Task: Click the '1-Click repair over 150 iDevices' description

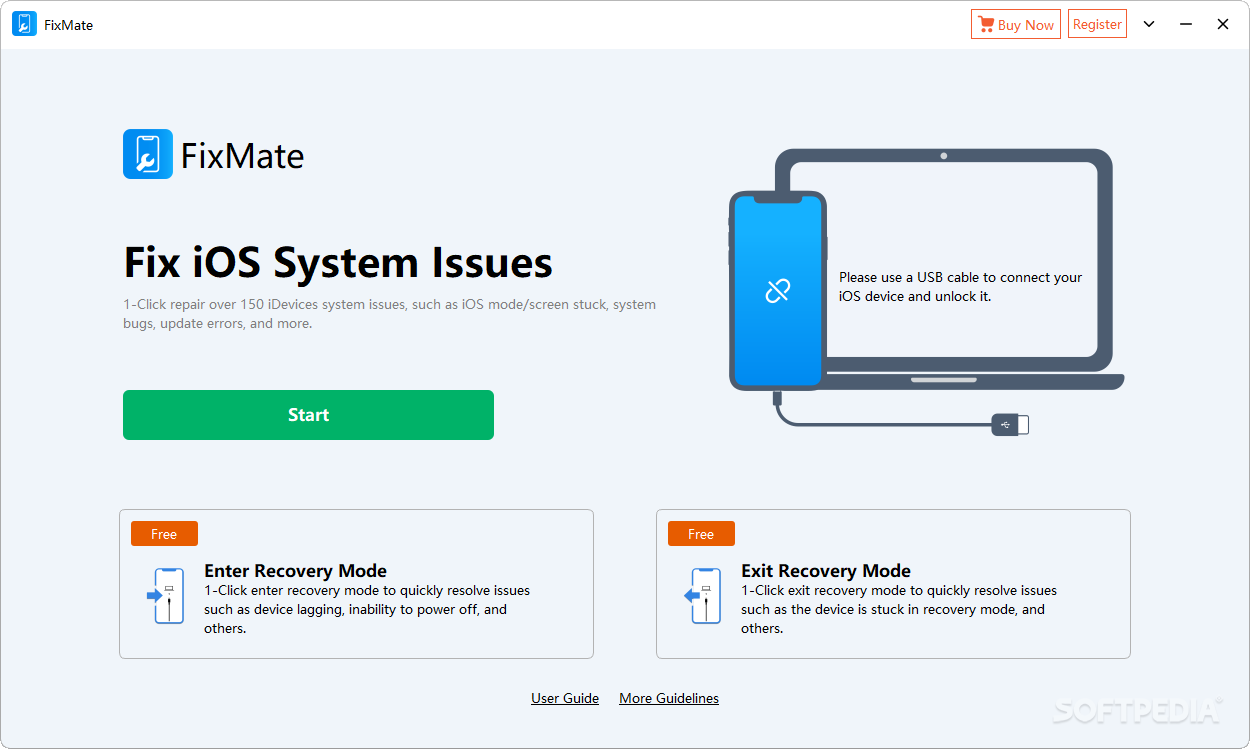Action: [390, 314]
